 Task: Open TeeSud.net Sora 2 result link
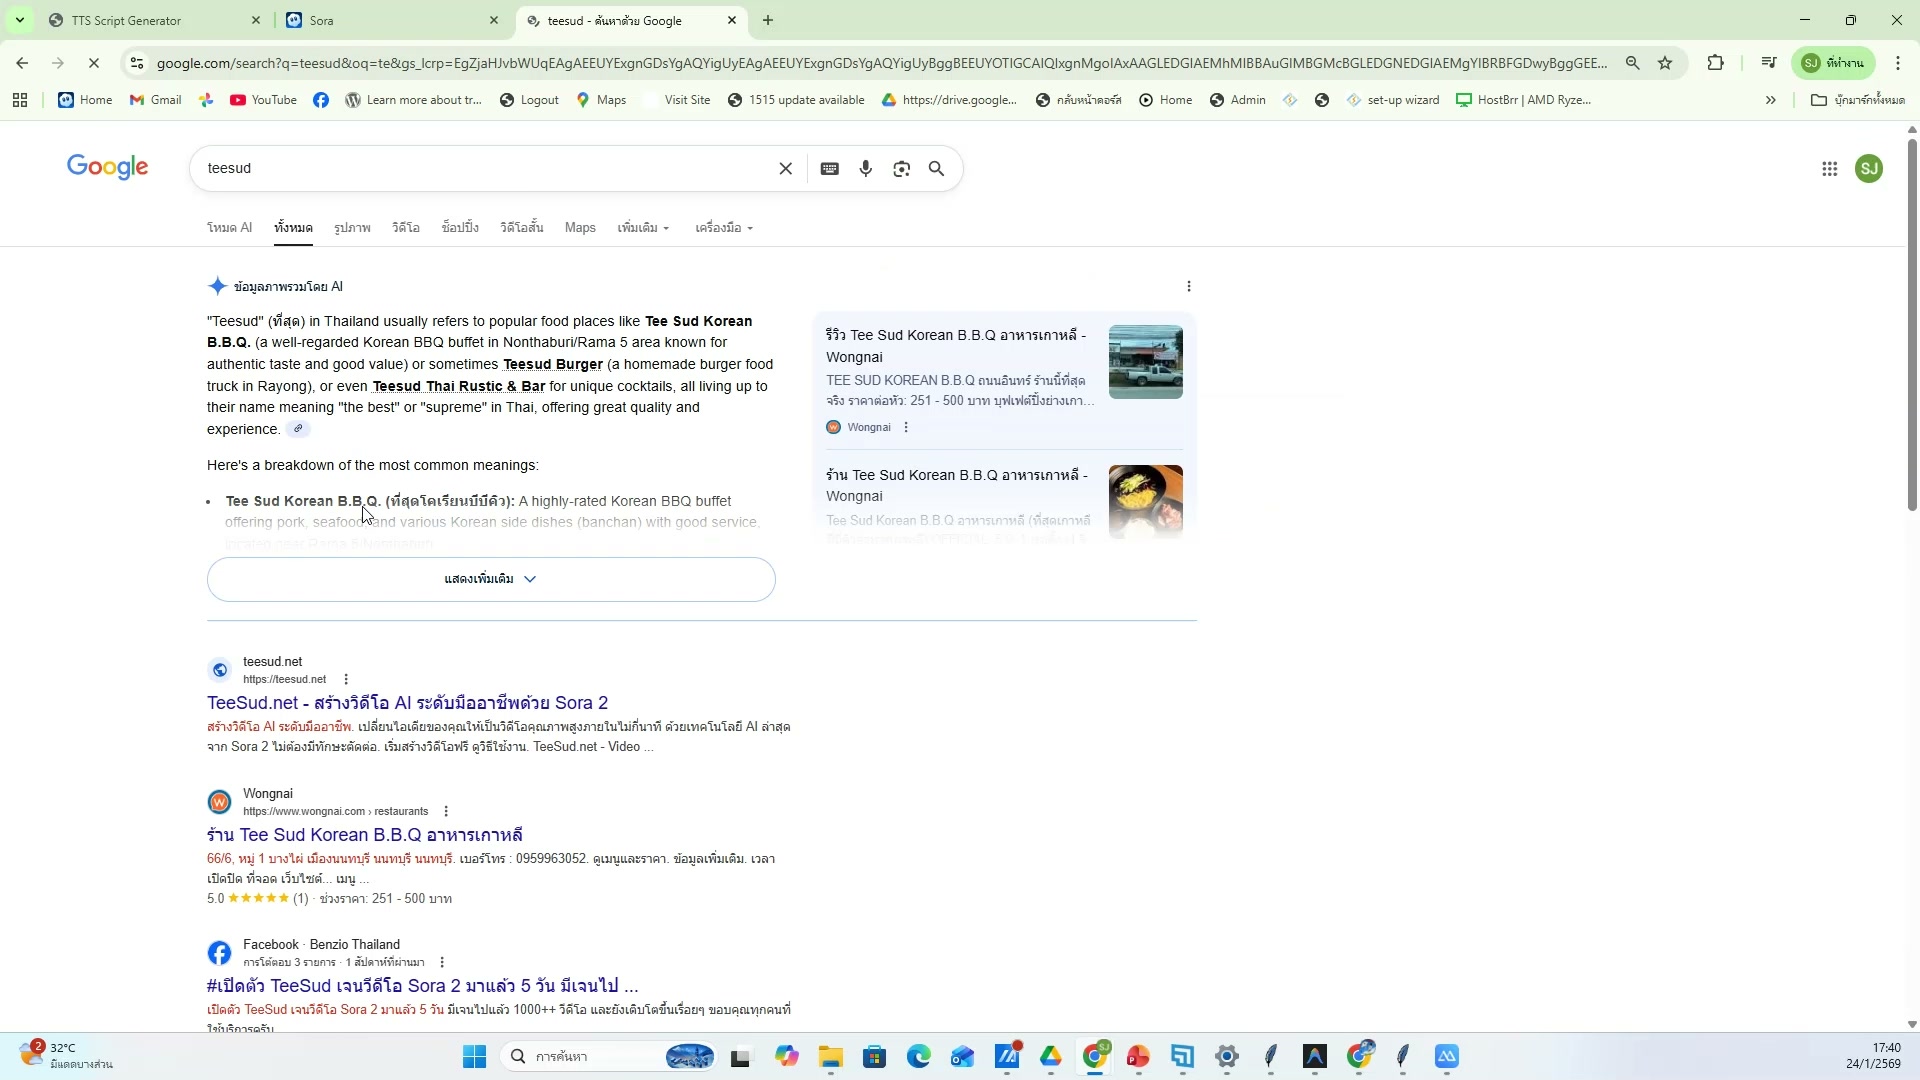[407, 703]
